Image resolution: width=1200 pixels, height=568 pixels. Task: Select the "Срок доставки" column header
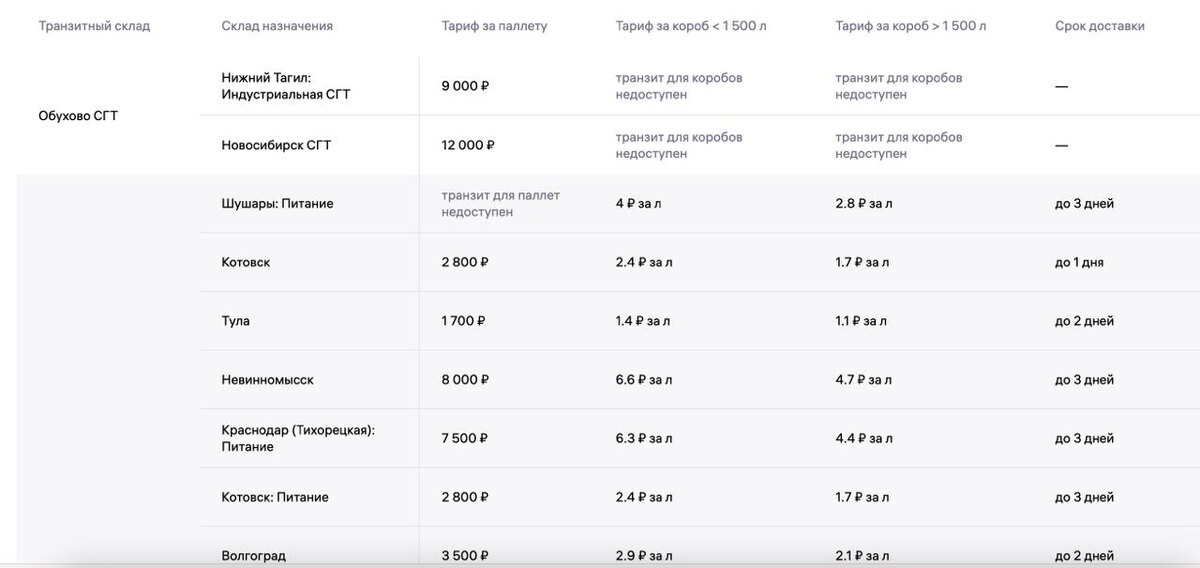coord(1099,26)
